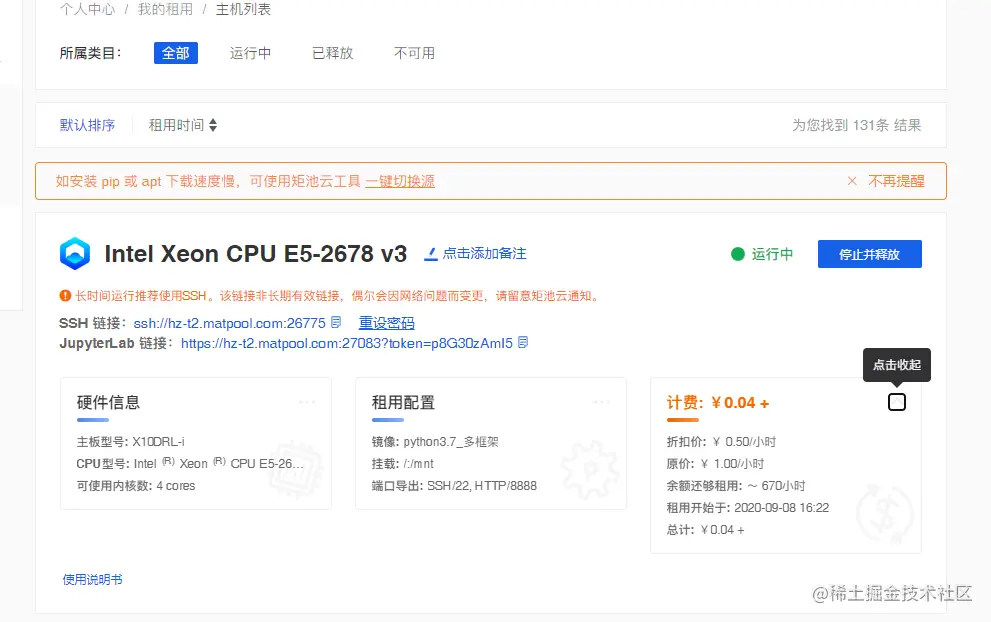Click the 租用开始于: 2020-09-08 16:22 line
Screen dimensions: 991x622
pyautogui.click(x=748, y=508)
